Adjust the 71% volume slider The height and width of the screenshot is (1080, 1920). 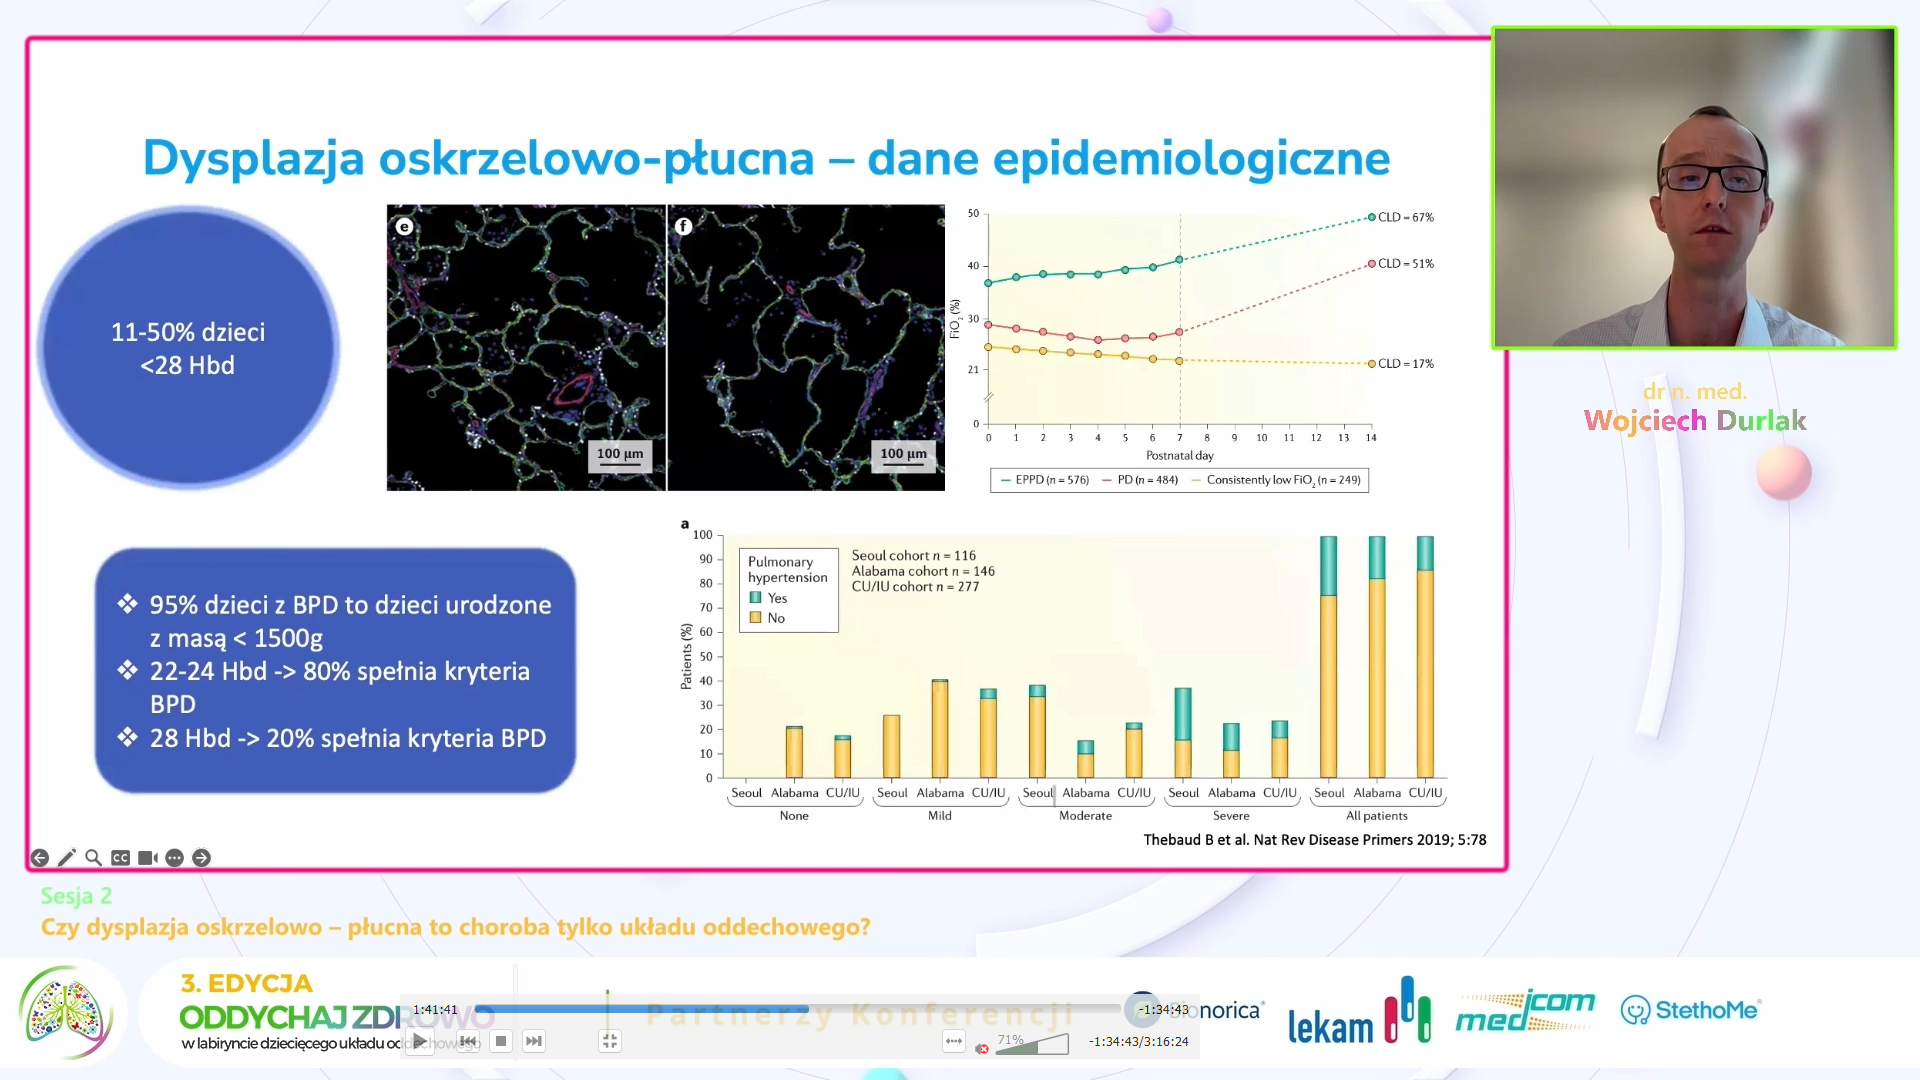[1034, 1044]
